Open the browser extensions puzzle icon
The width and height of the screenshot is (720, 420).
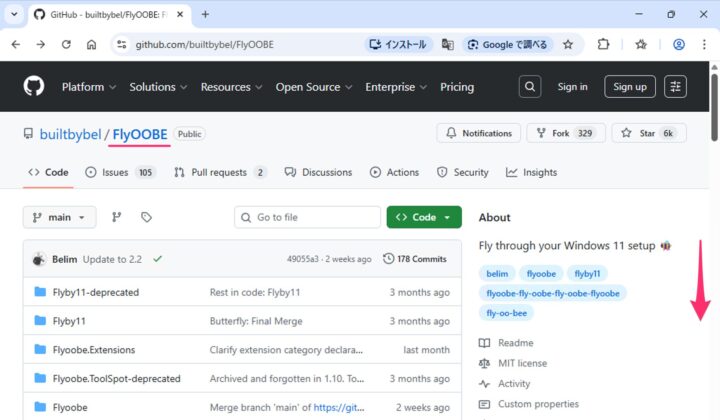(604, 44)
